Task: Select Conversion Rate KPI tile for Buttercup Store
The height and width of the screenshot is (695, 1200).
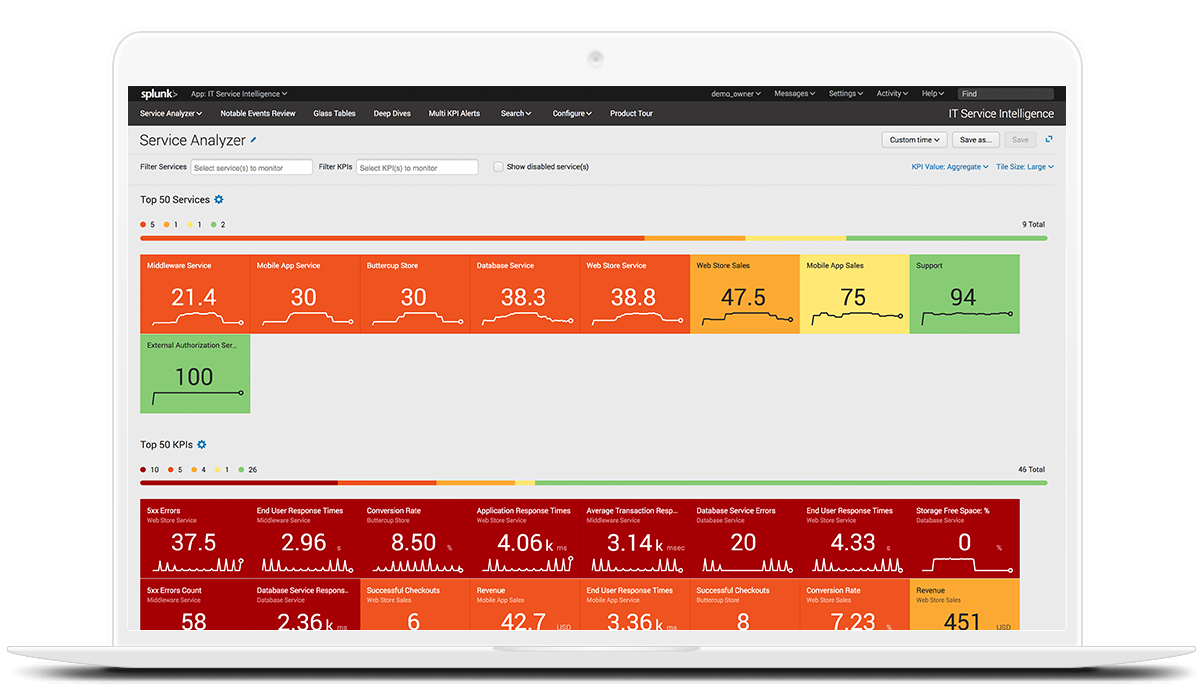Action: (415, 538)
